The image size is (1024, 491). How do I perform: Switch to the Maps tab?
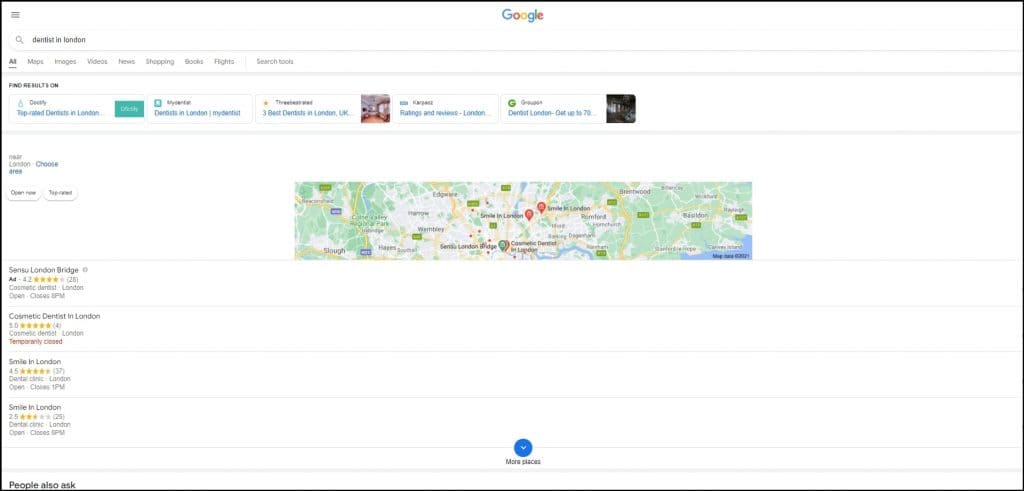(x=35, y=62)
